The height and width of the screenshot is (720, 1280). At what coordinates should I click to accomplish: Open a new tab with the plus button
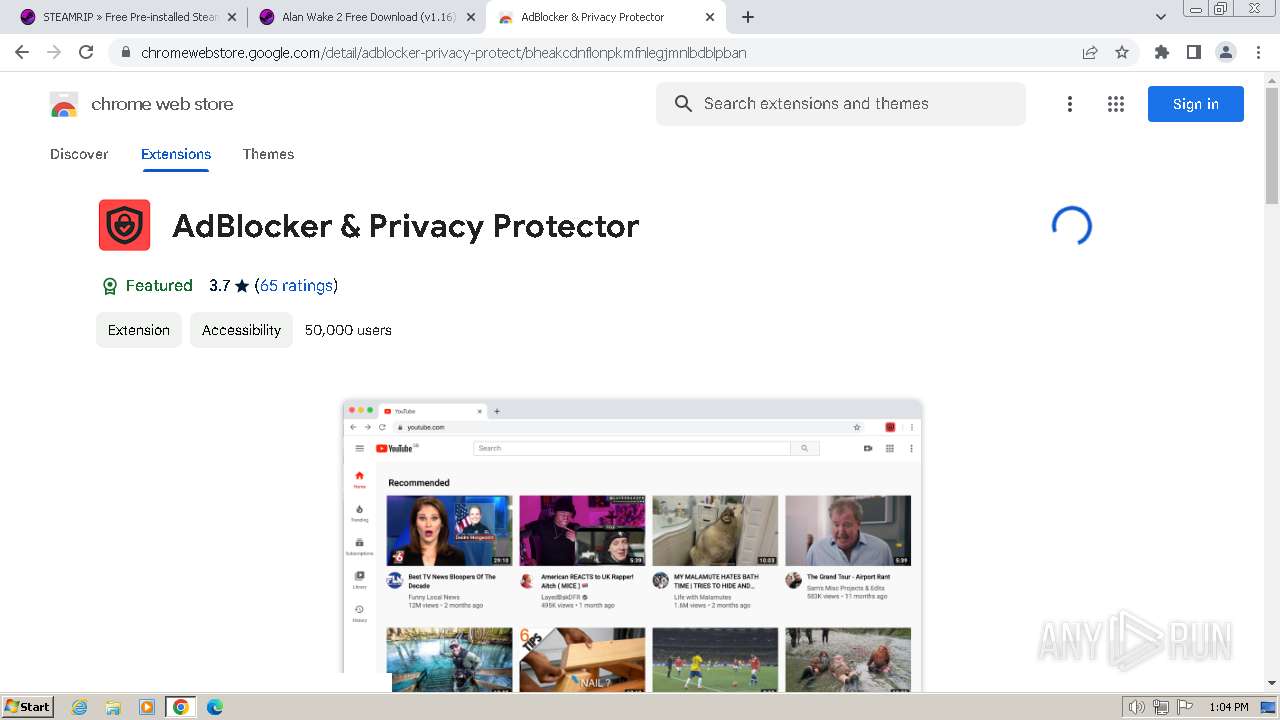[748, 17]
